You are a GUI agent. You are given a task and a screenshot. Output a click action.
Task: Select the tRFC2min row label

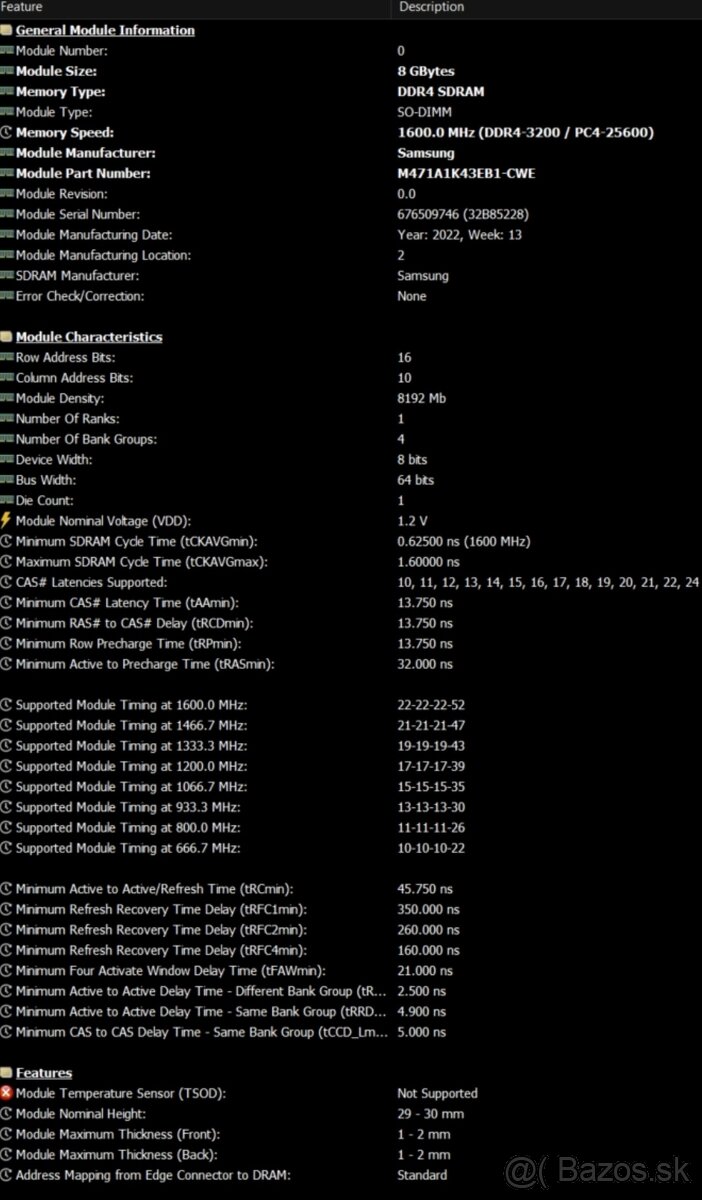[161, 930]
